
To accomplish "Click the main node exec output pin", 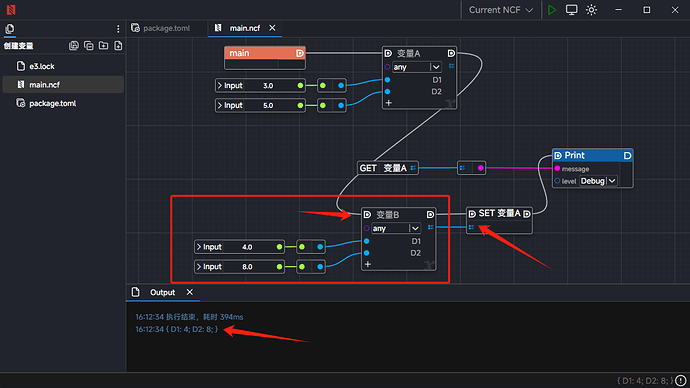I will [300, 53].
